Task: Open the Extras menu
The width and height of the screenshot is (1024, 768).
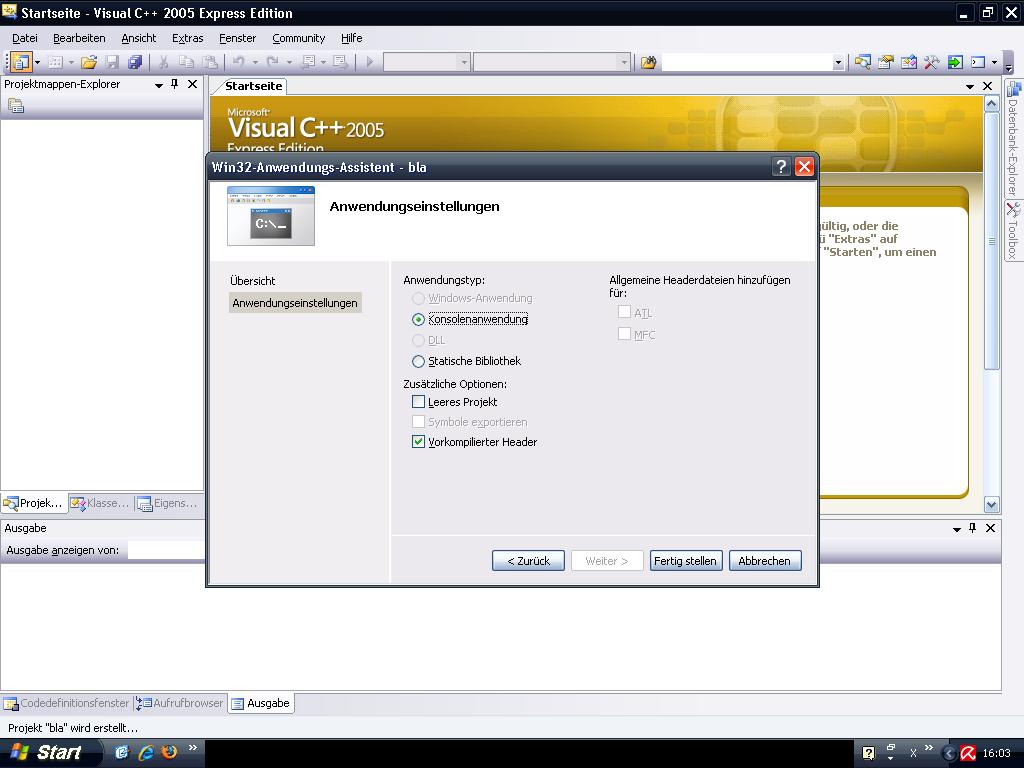Action: tap(187, 38)
